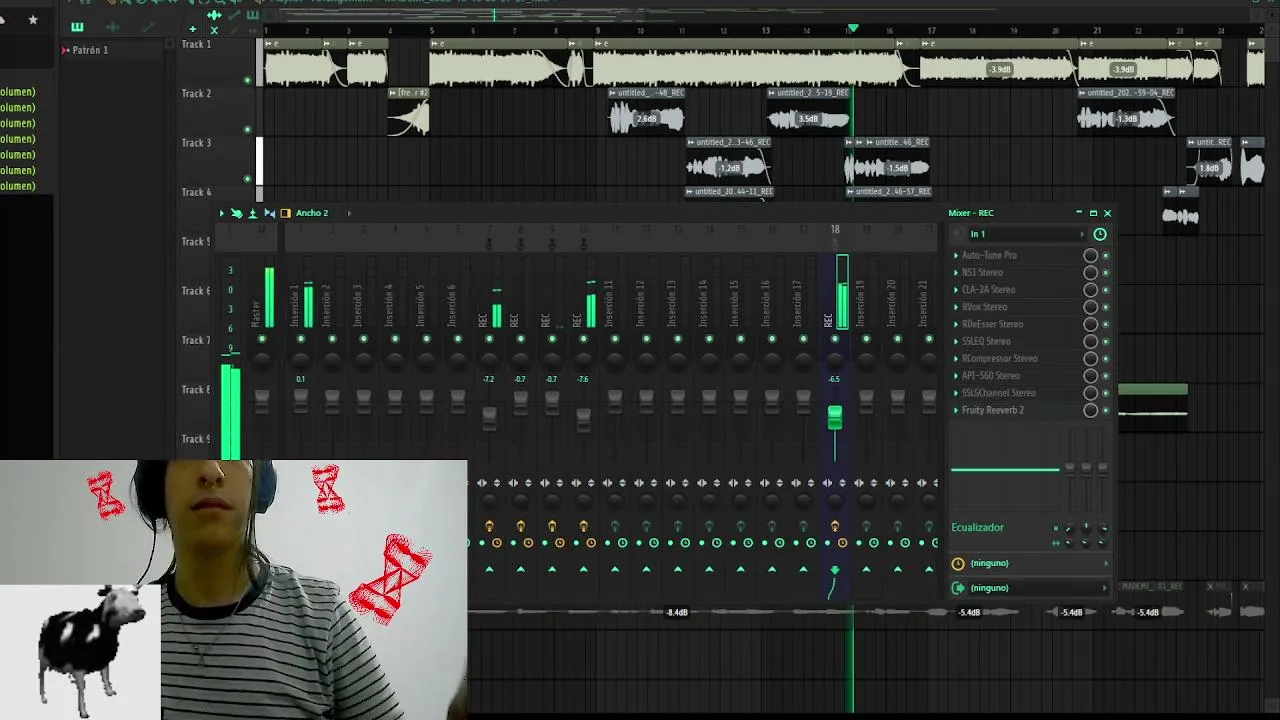This screenshot has width=1280, height=720.
Task: Click the orange FX circle under first REC track
Action: point(497,543)
